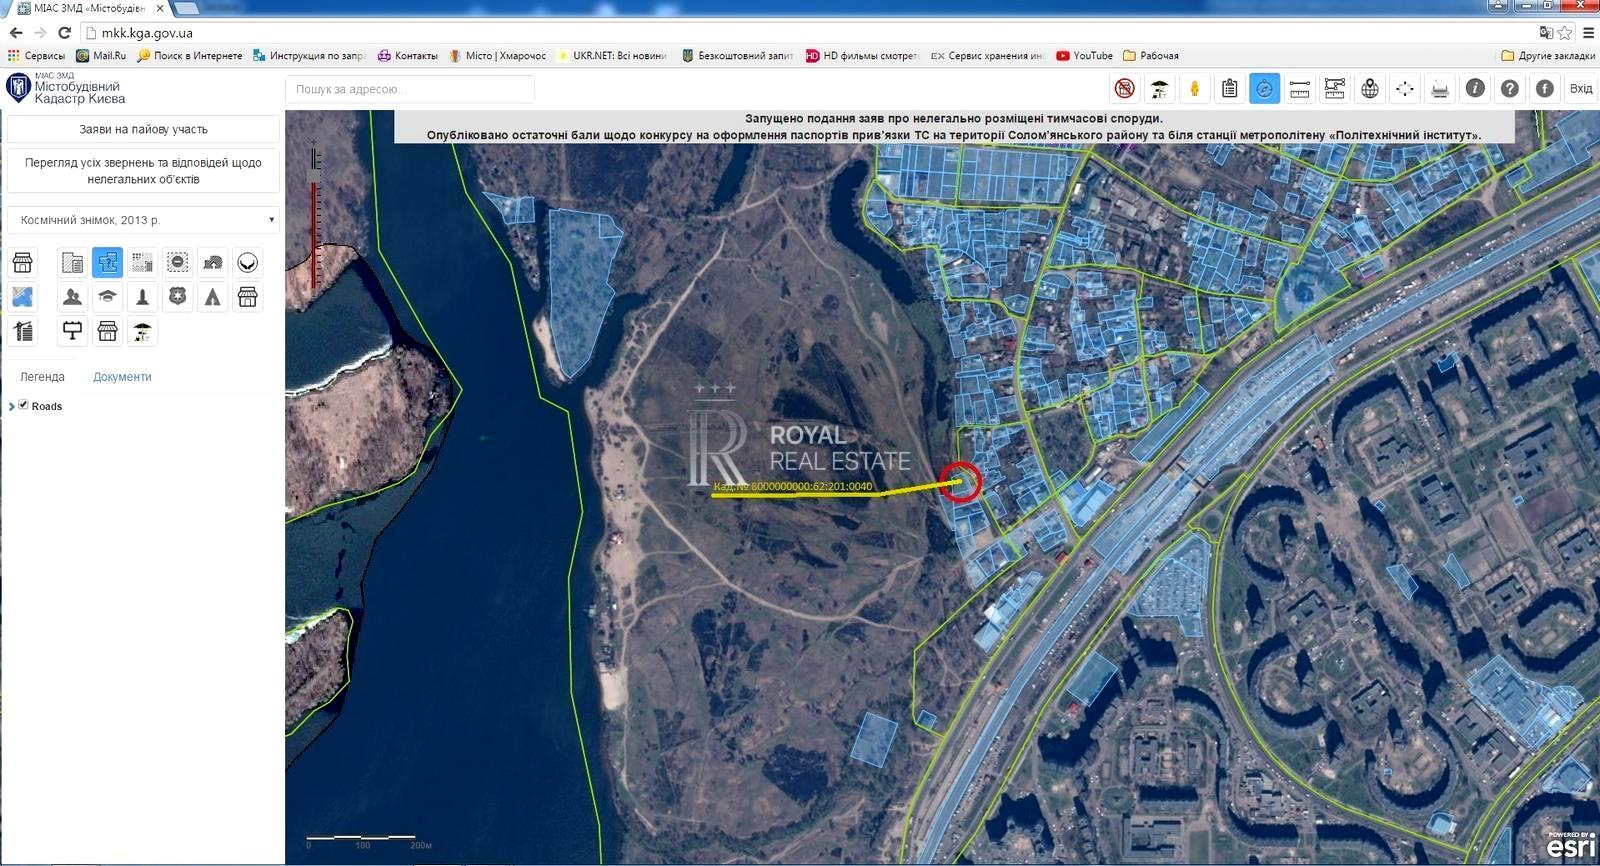1600x866 pixels.
Task: Reload the page with browser refresh button
Action: 64,33
